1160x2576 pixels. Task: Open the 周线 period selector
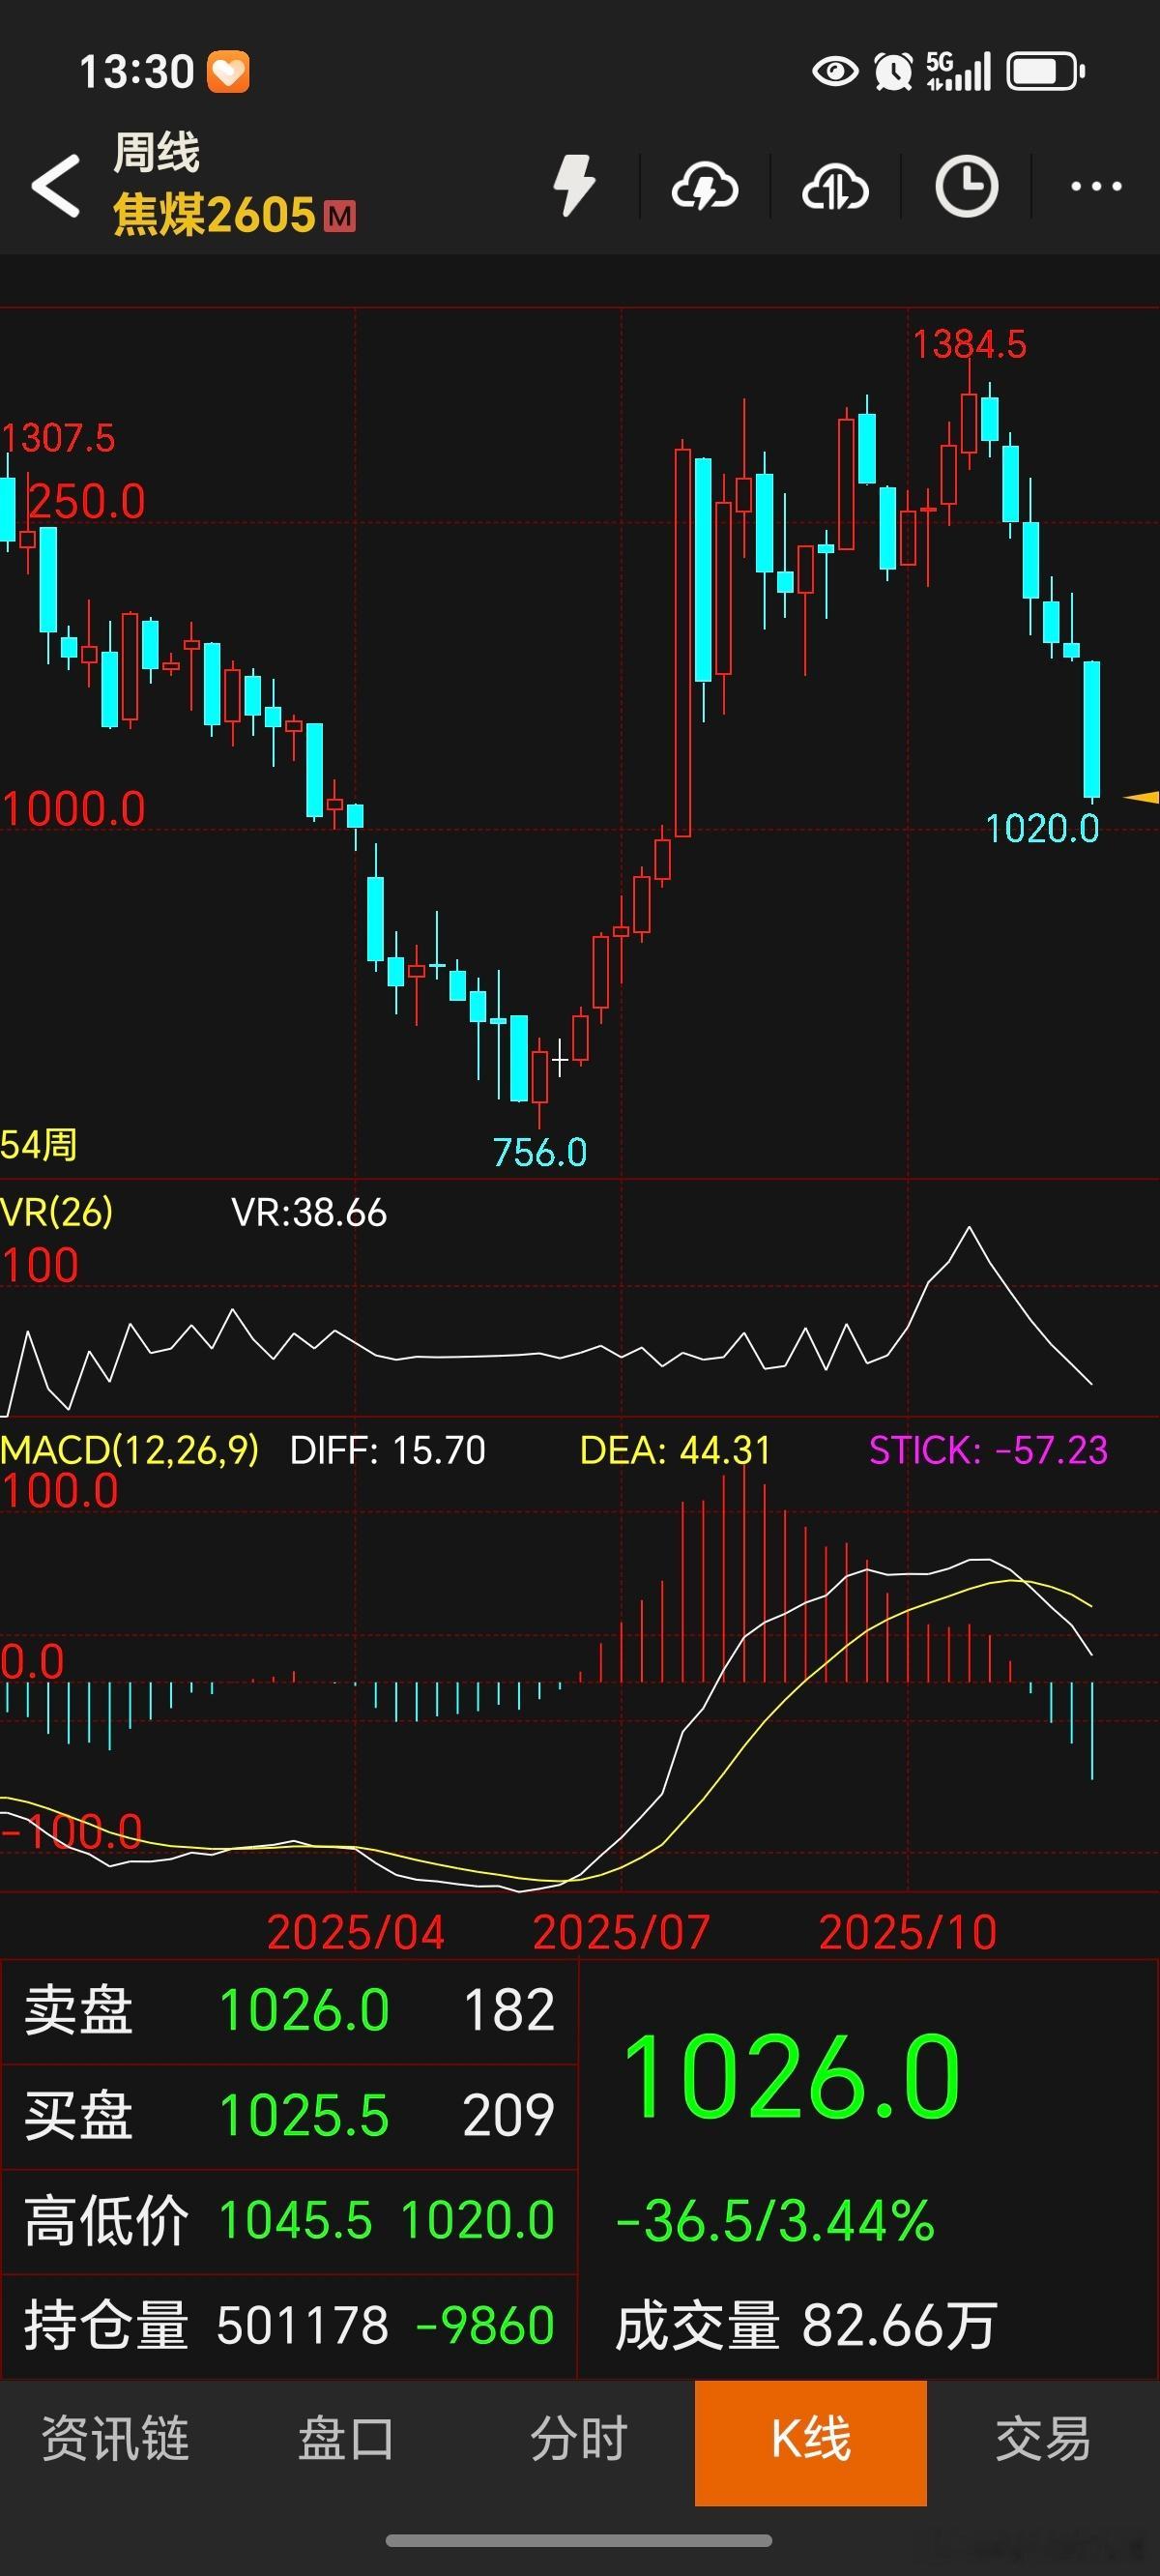(156, 153)
